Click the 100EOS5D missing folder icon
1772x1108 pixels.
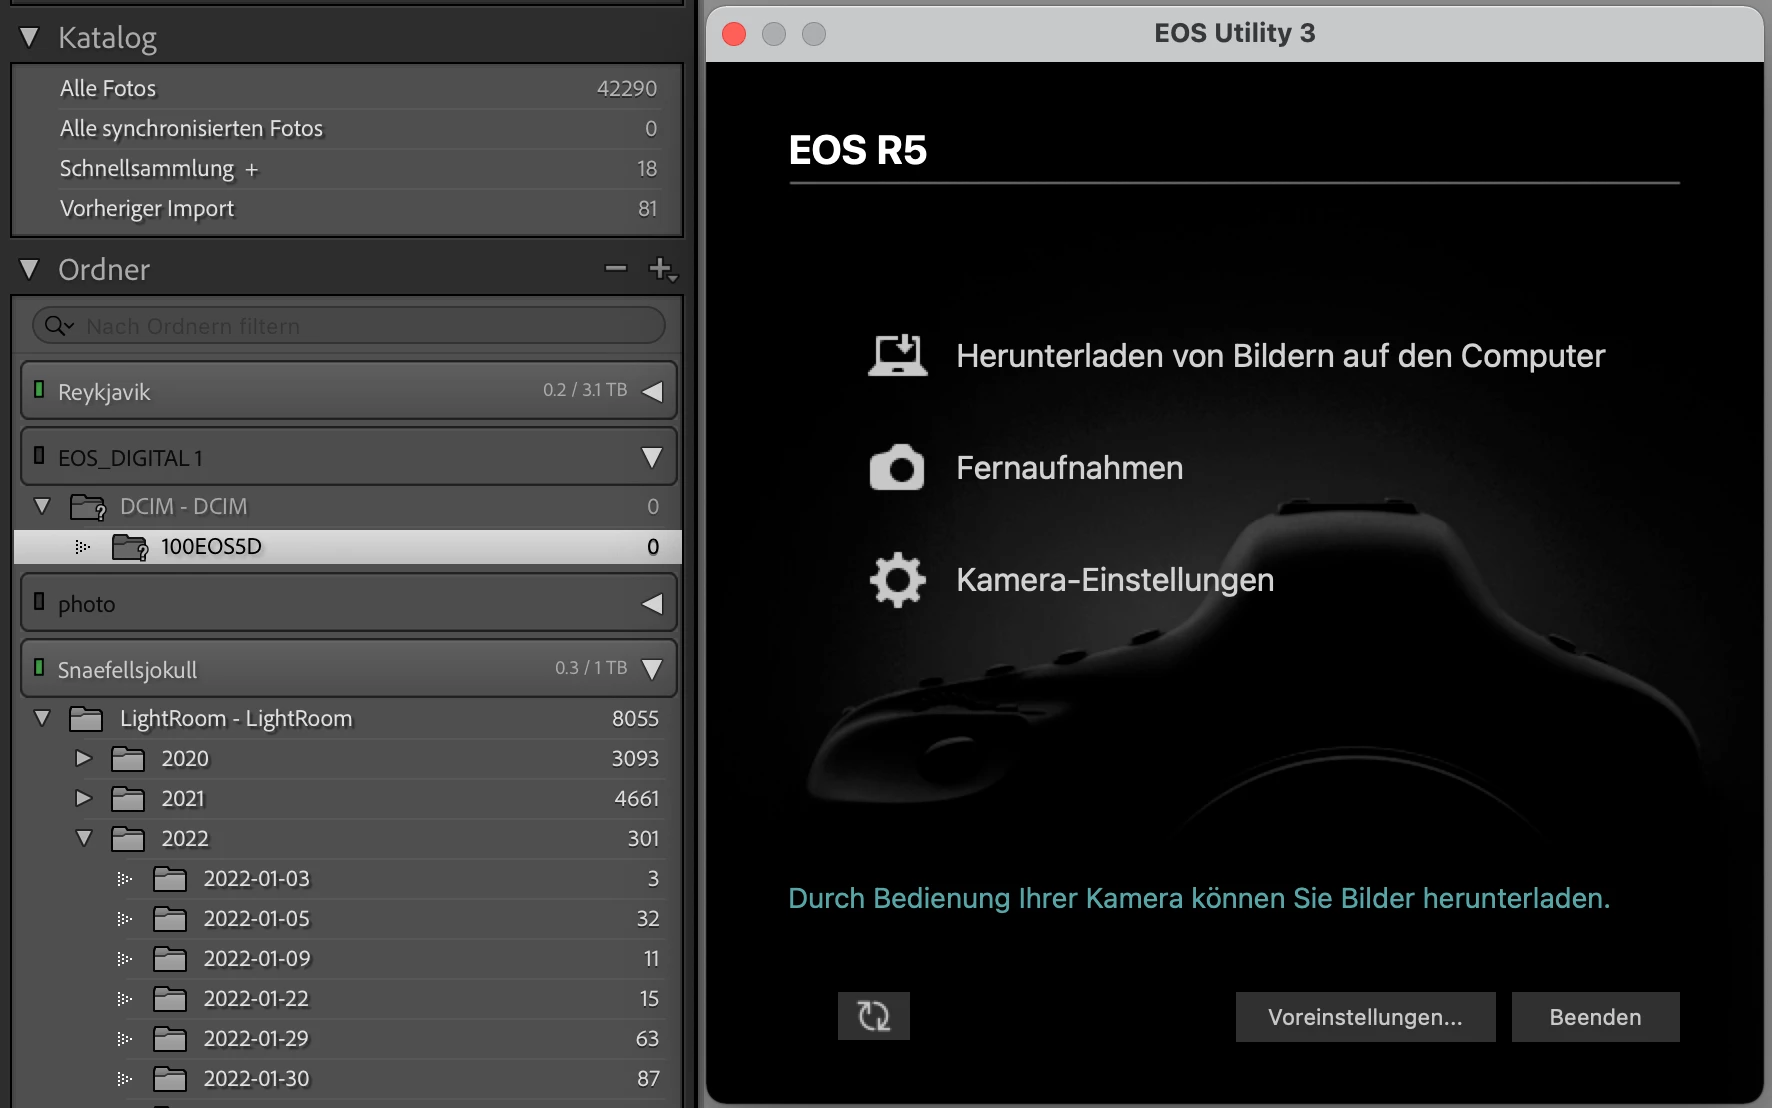pyautogui.click(x=130, y=547)
